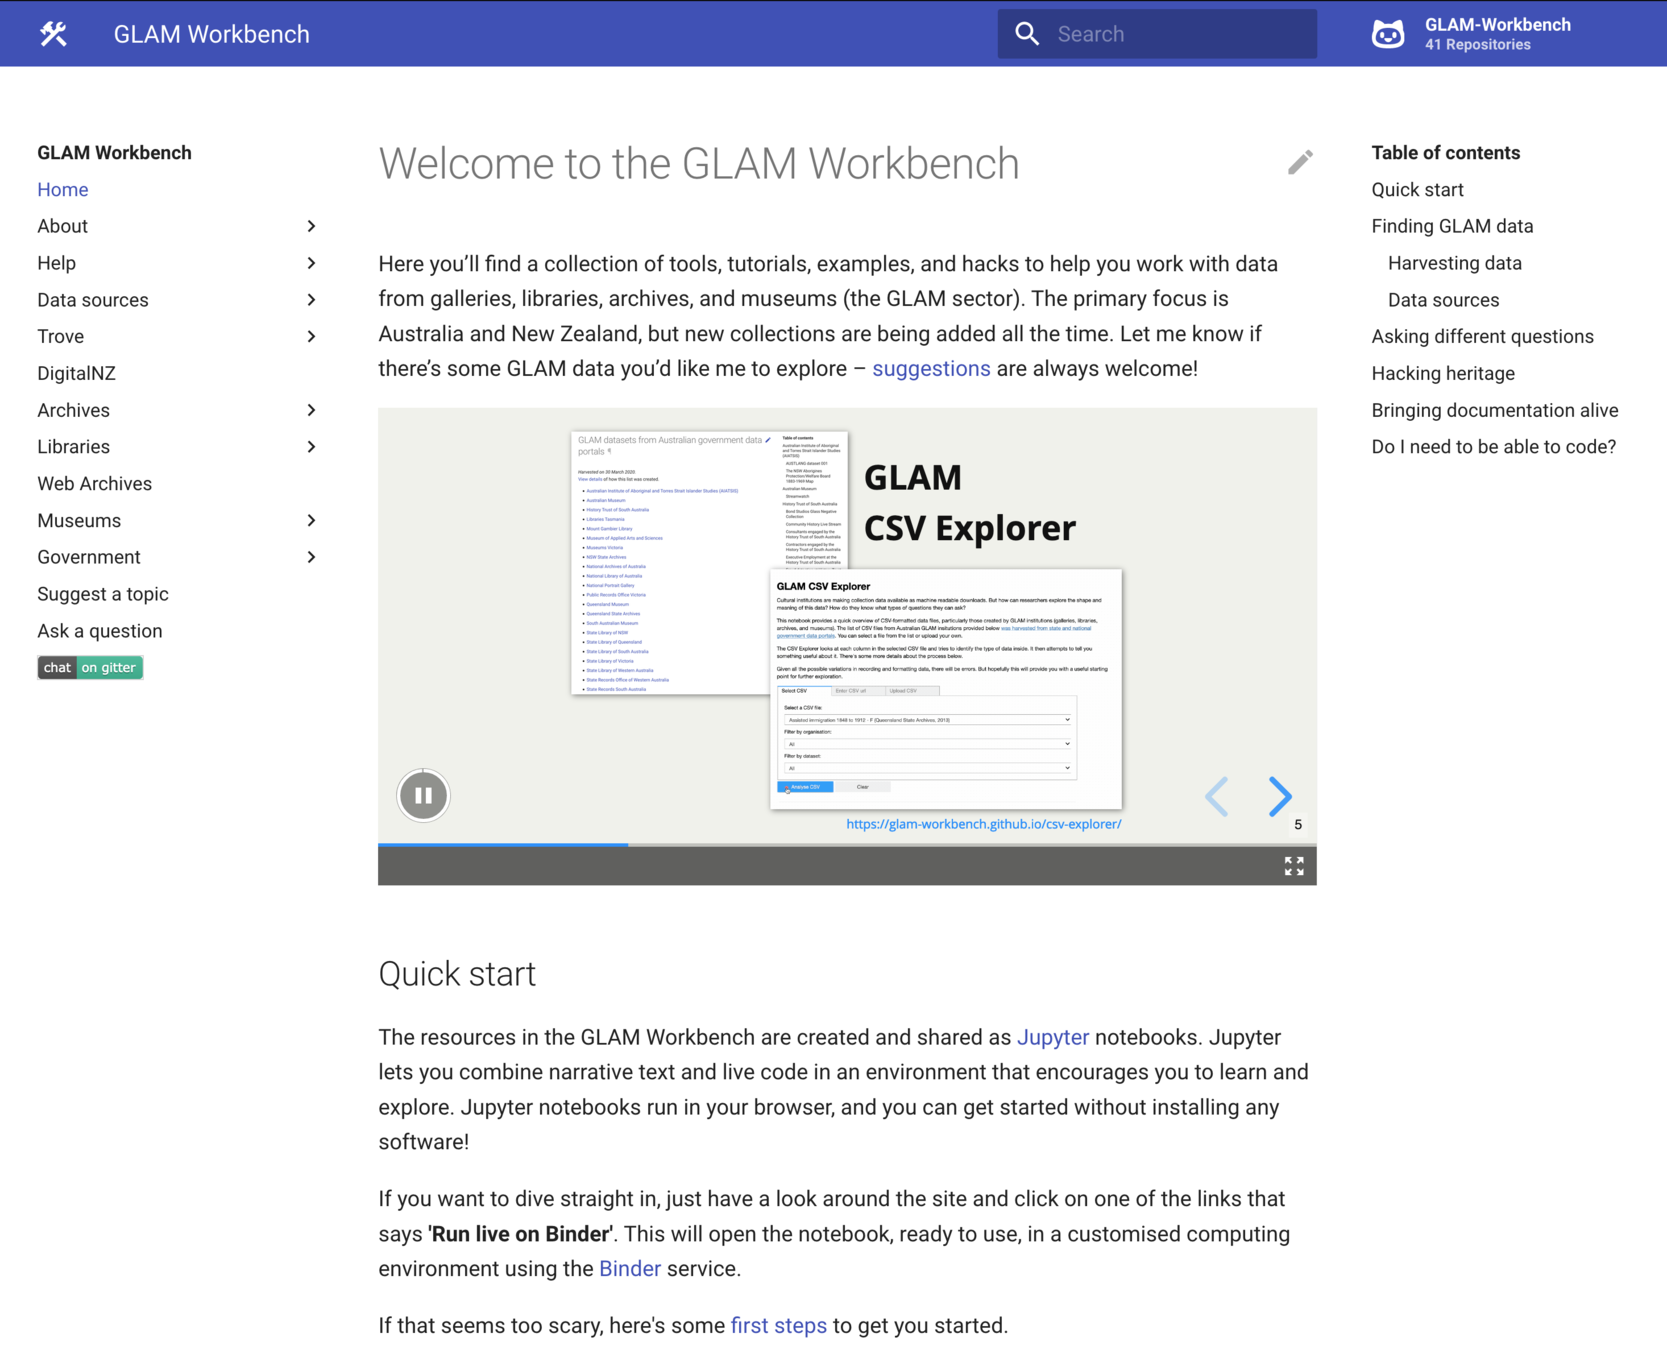The width and height of the screenshot is (1667, 1350).
Task: Jump to Quick start in table of contents
Action: pos(1417,190)
